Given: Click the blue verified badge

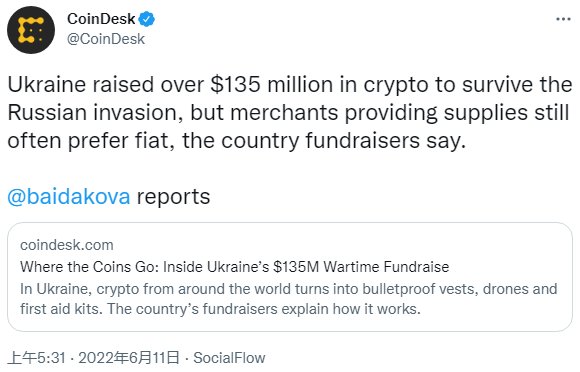Looking at the screenshot, I should point(146,19).
